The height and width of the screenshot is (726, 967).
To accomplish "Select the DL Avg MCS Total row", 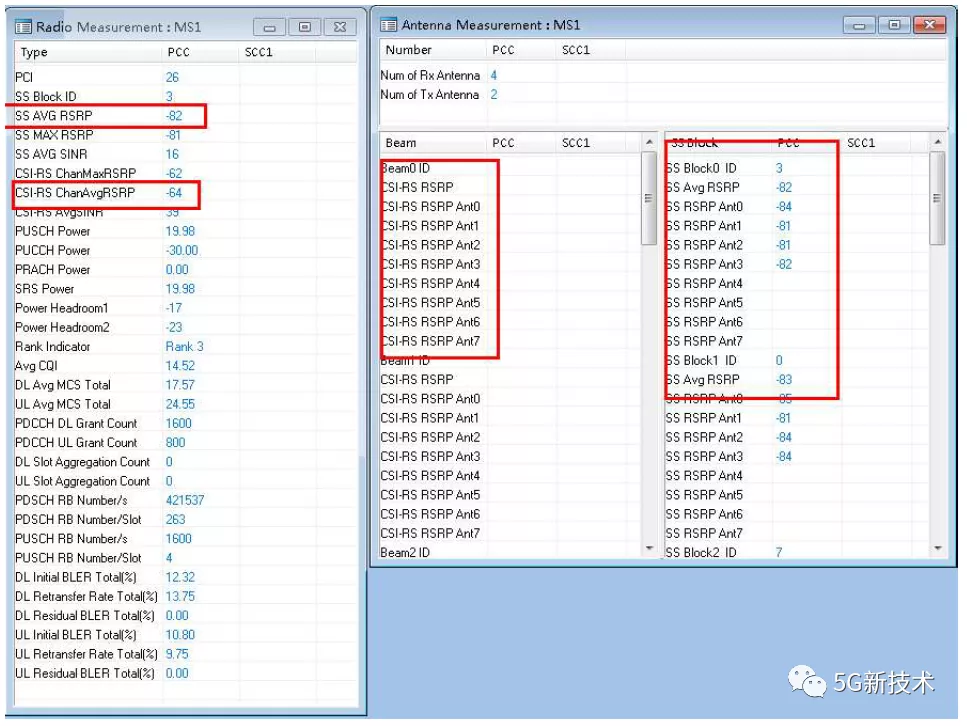I will pos(185,385).
